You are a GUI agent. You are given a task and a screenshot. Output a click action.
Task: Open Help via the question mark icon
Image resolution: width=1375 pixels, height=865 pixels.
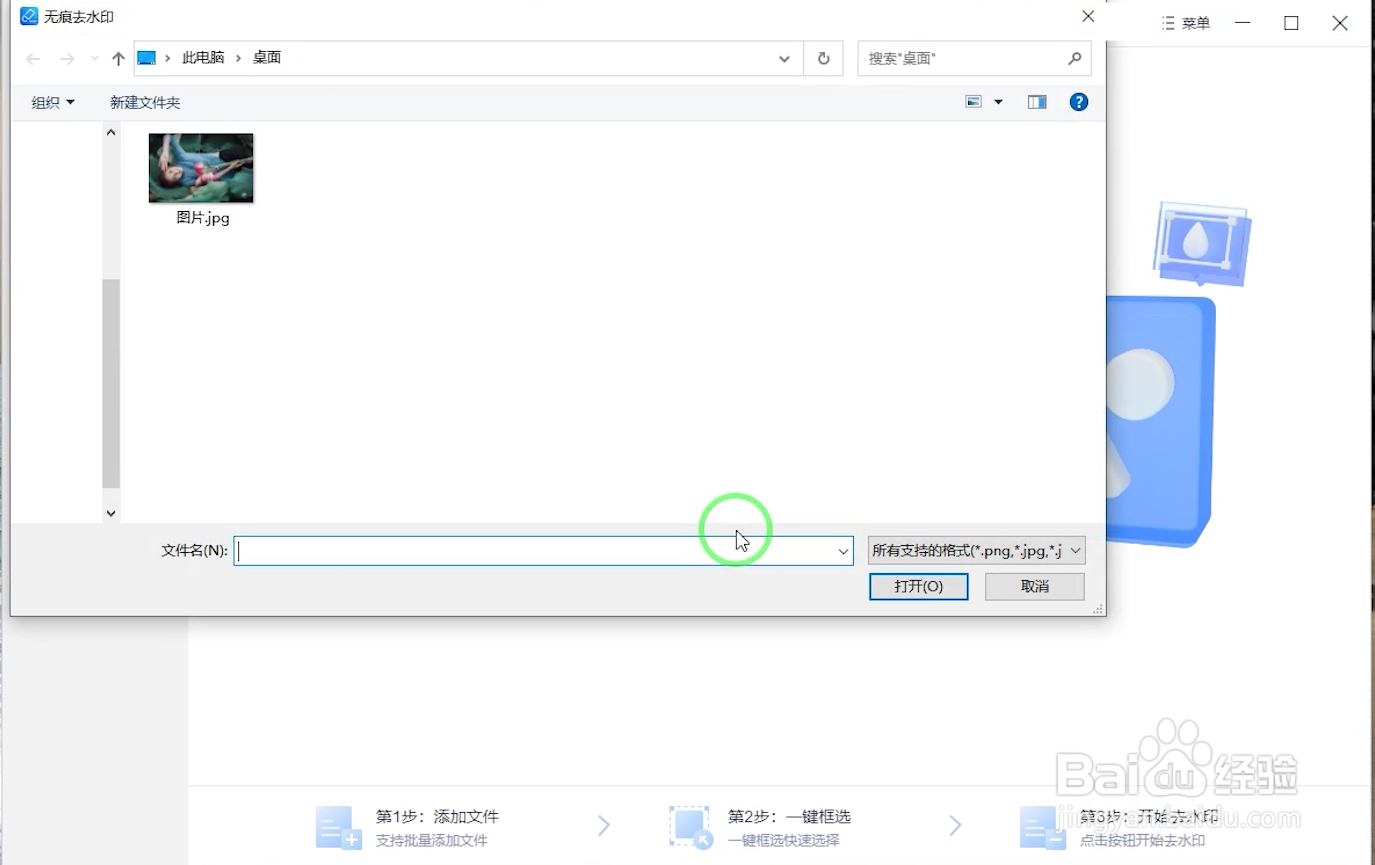pos(1078,101)
